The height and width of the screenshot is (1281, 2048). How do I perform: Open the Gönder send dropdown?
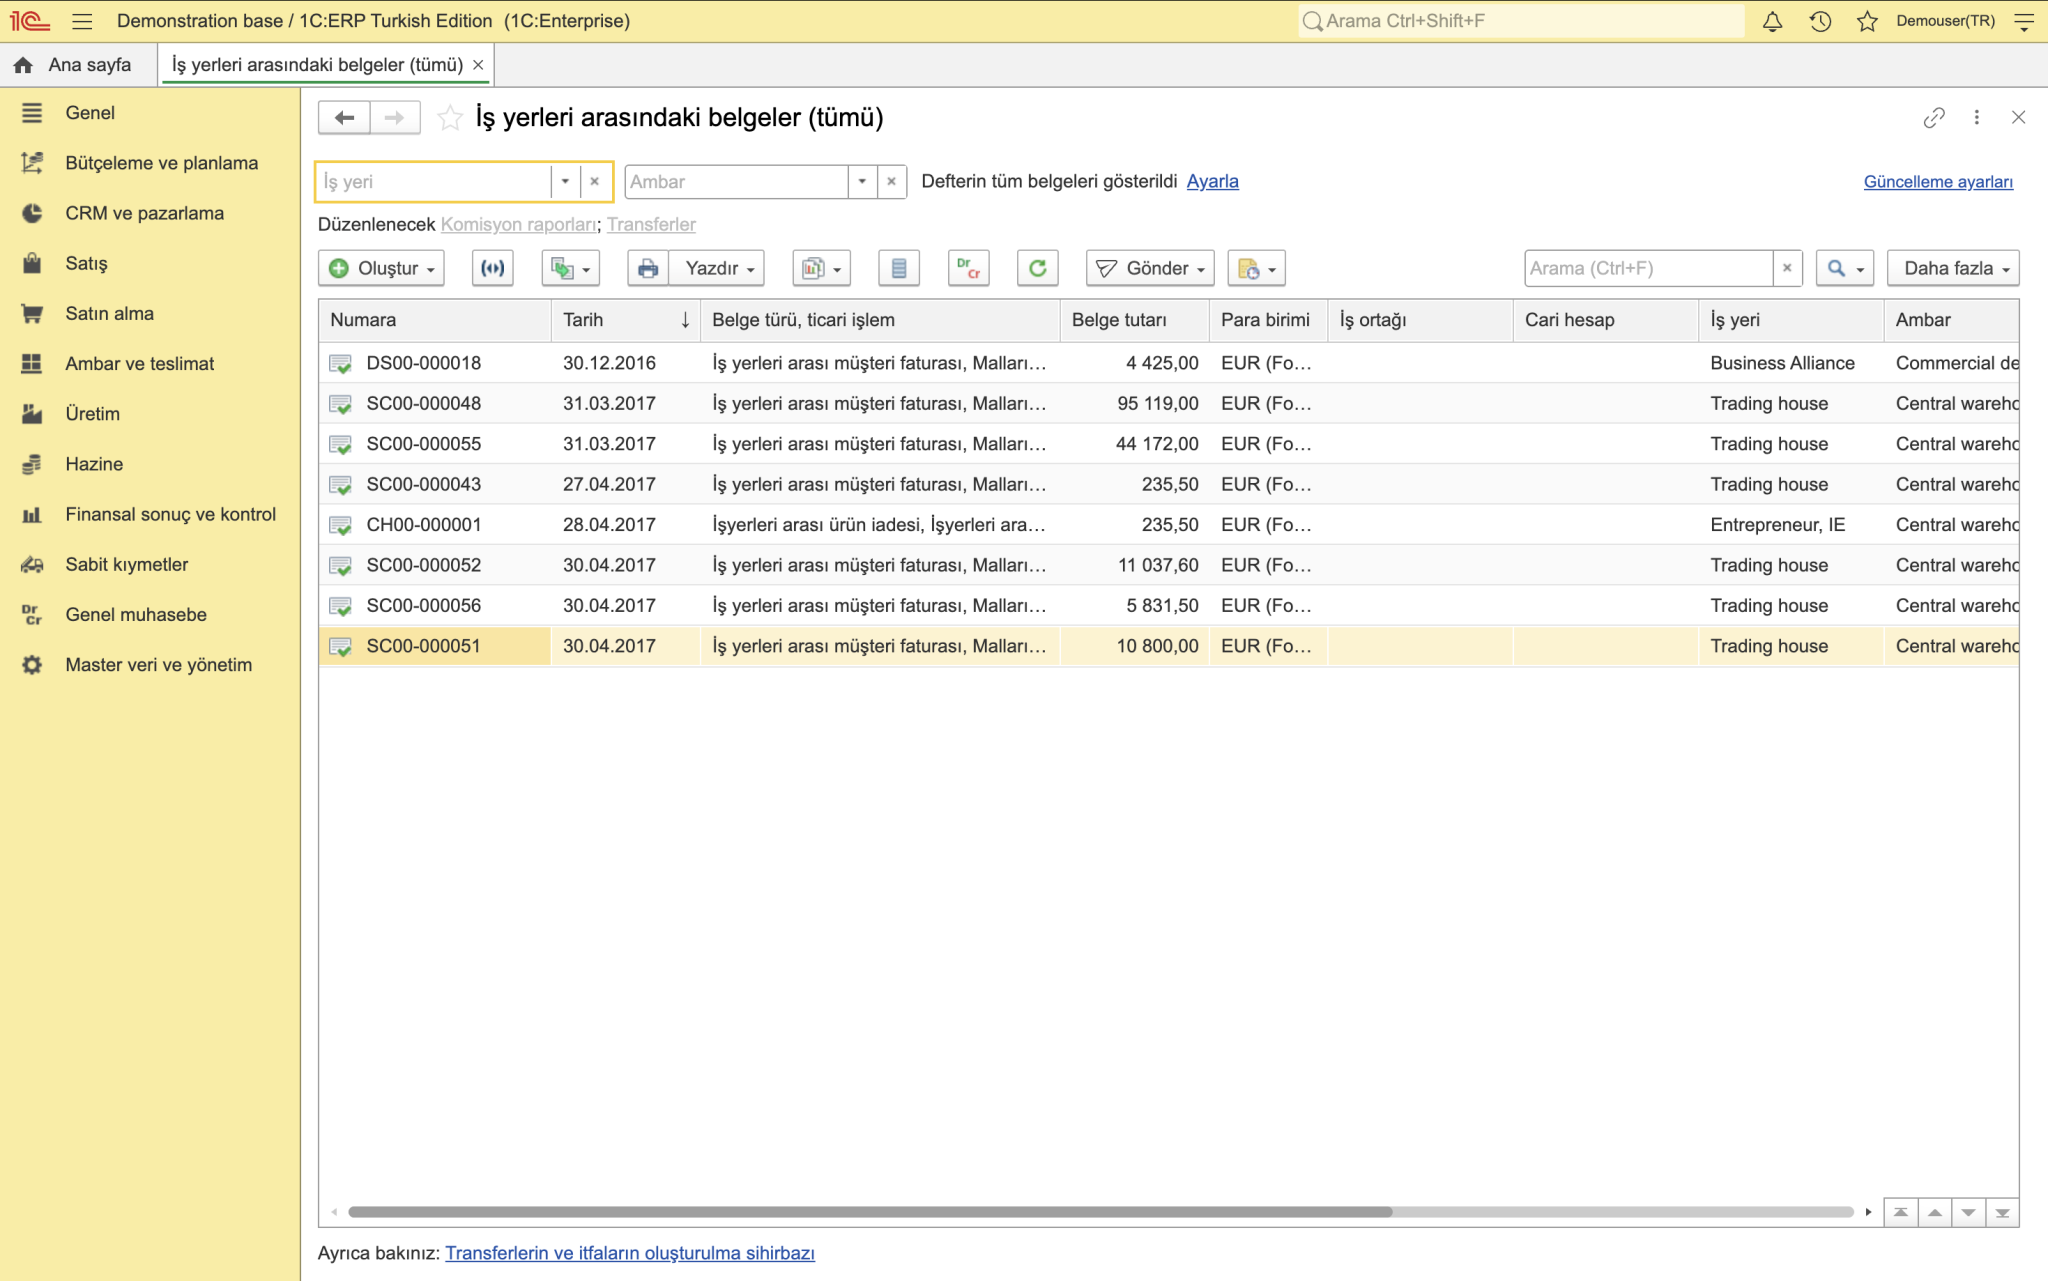pos(1150,268)
